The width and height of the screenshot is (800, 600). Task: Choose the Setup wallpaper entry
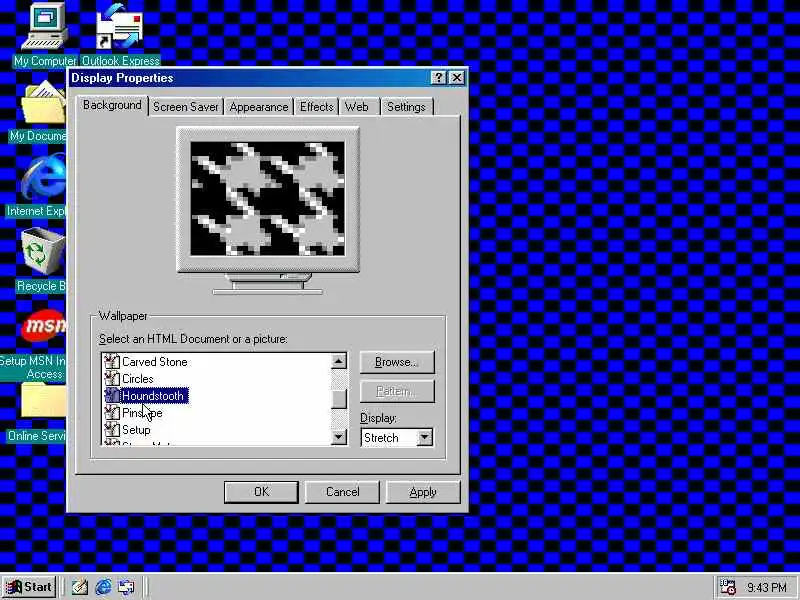pos(136,430)
